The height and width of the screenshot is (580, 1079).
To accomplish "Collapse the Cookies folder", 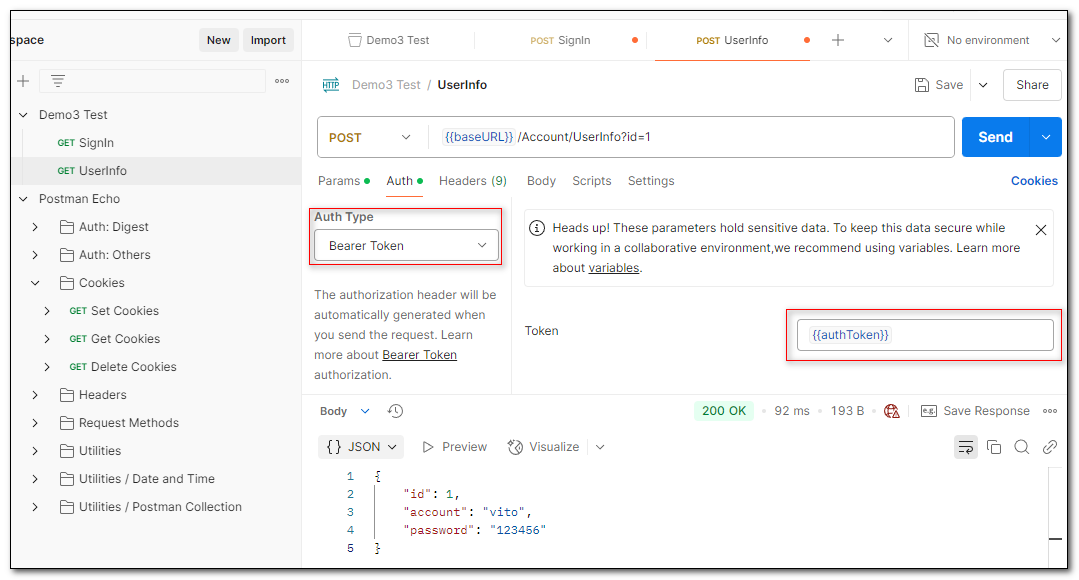I will (35, 283).
